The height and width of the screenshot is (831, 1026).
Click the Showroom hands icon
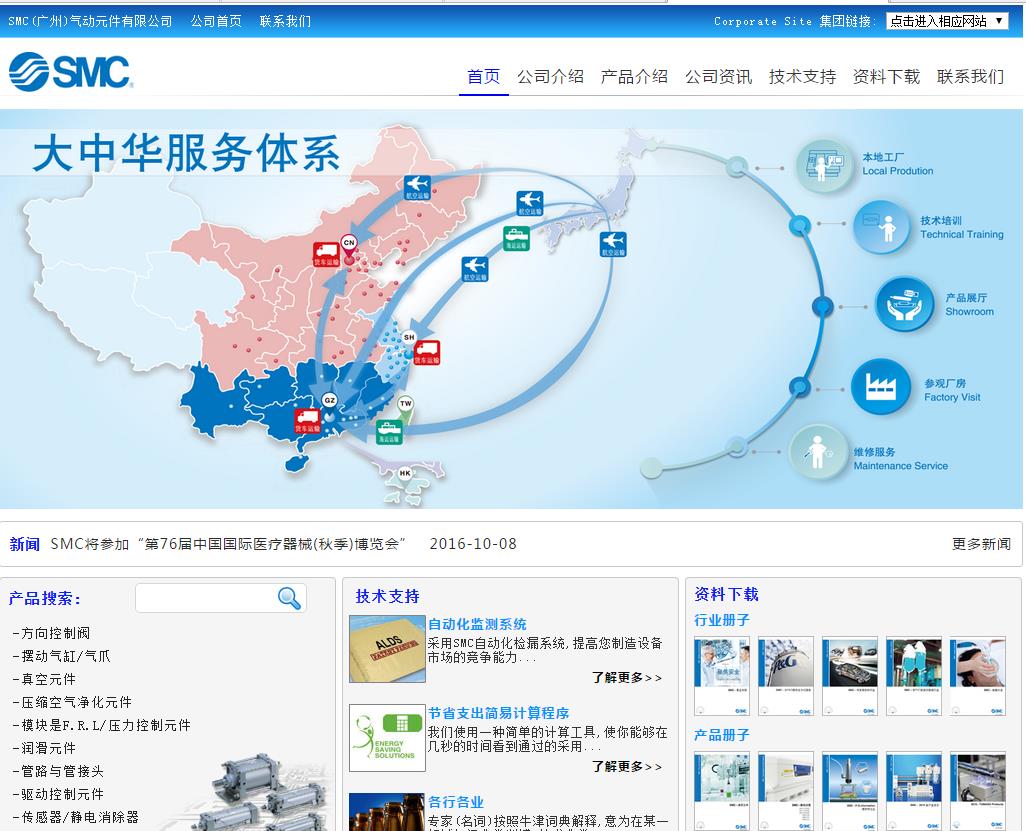(905, 304)
